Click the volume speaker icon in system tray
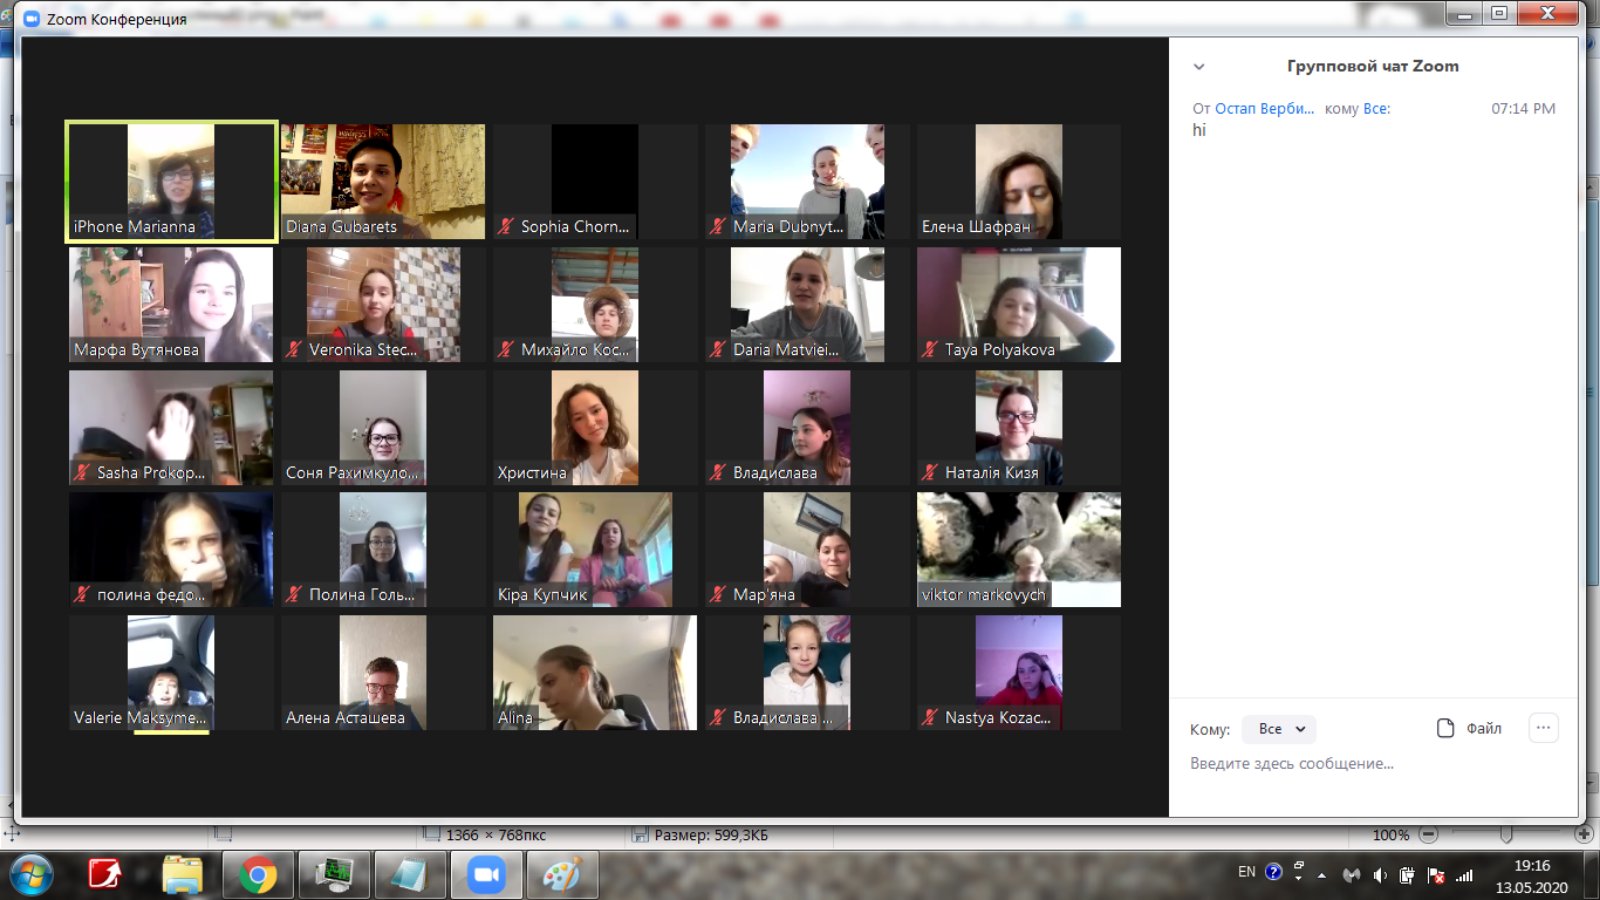Viewport: 1600px width, 900px height. 1380,875
